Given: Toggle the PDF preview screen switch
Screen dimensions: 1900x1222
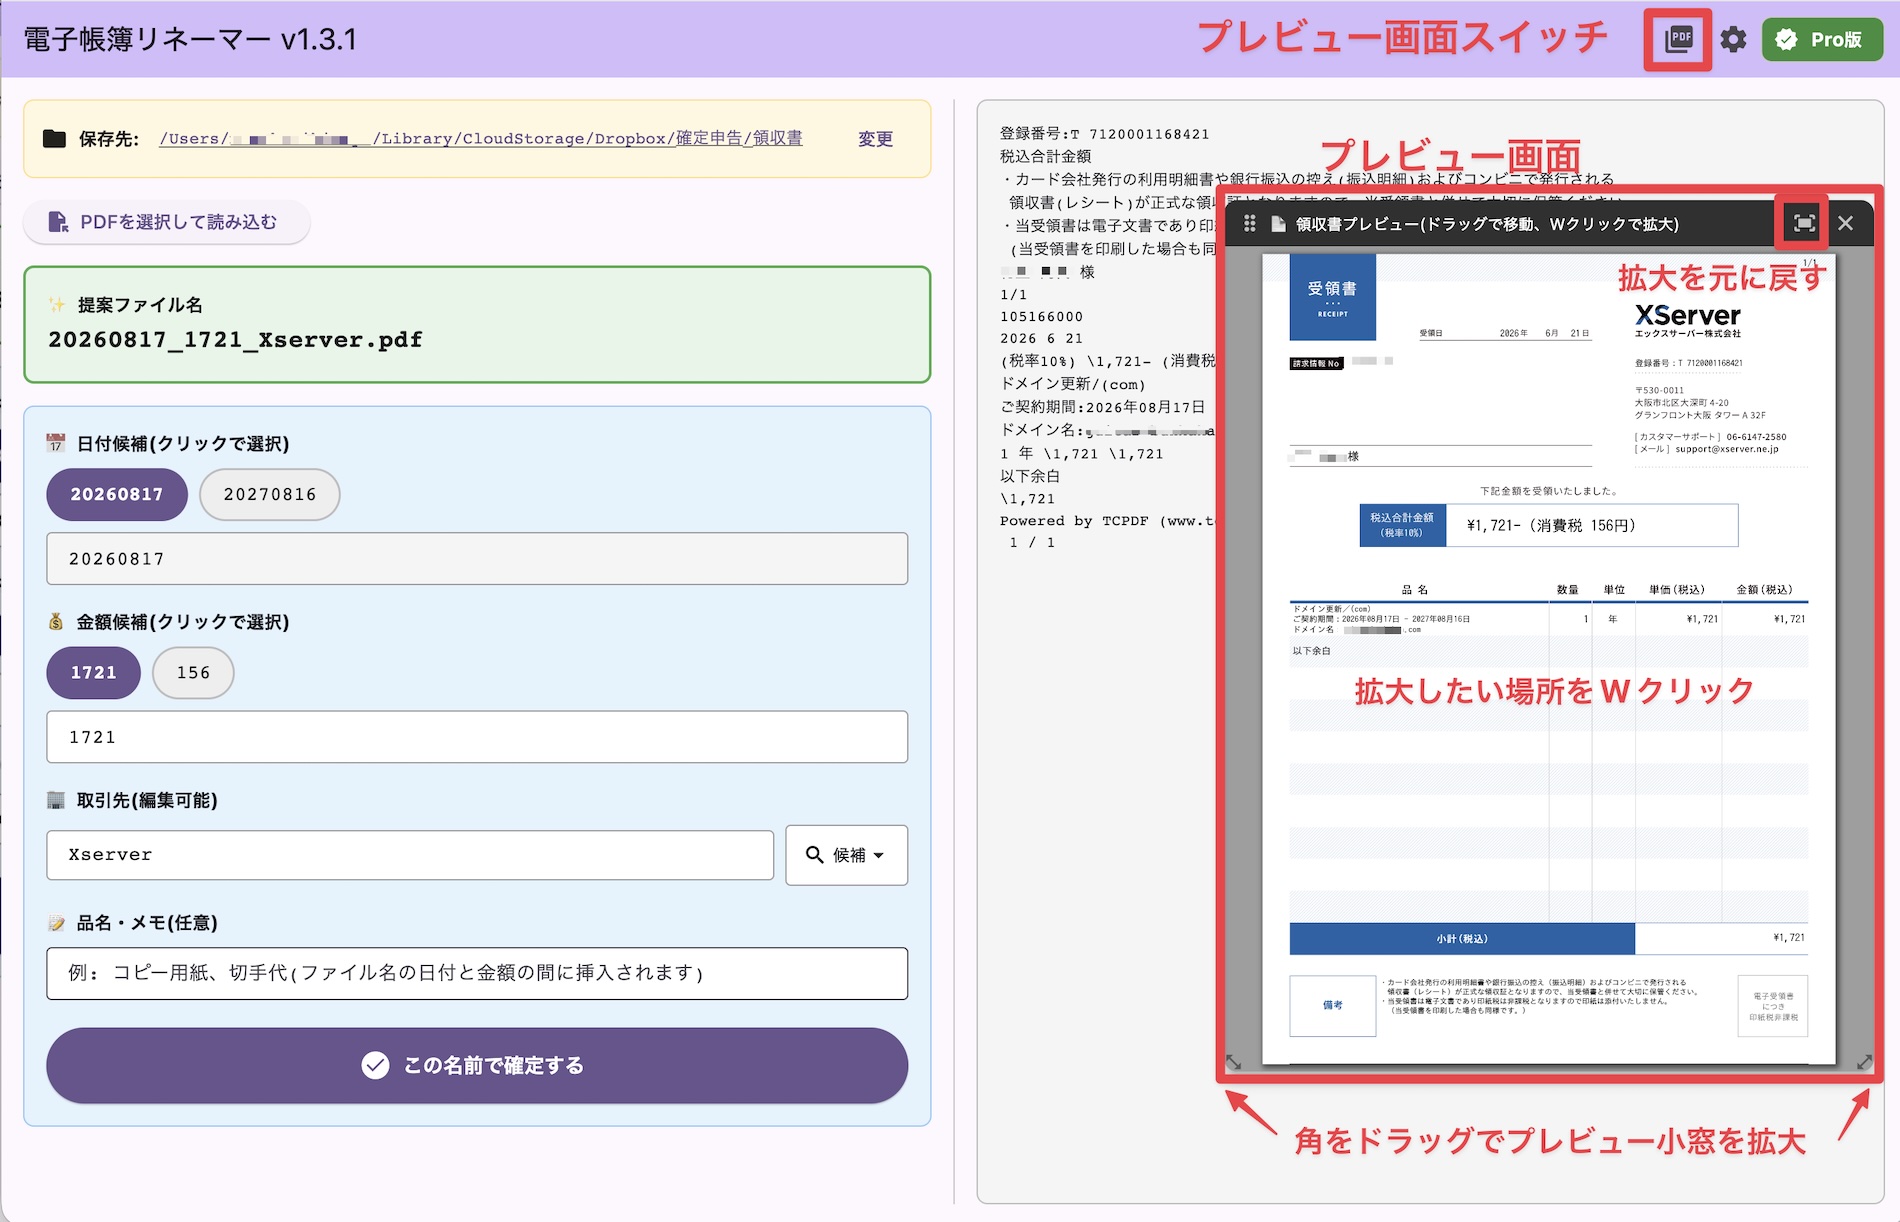Looking at the screenshot, I should (x=1678, y=40).
